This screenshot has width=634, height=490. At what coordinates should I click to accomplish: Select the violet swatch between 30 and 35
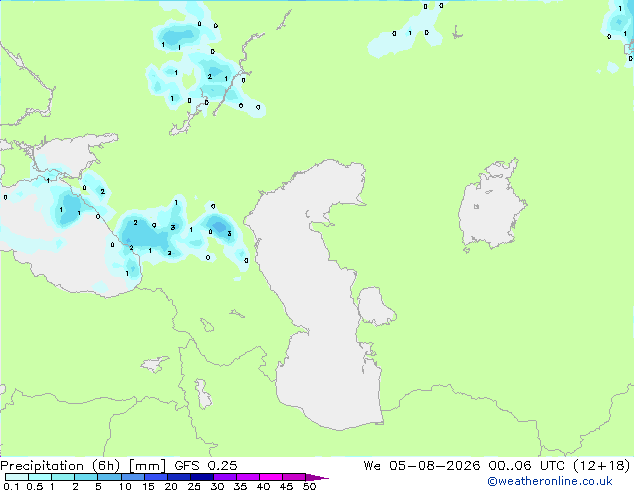pos(225,477)
